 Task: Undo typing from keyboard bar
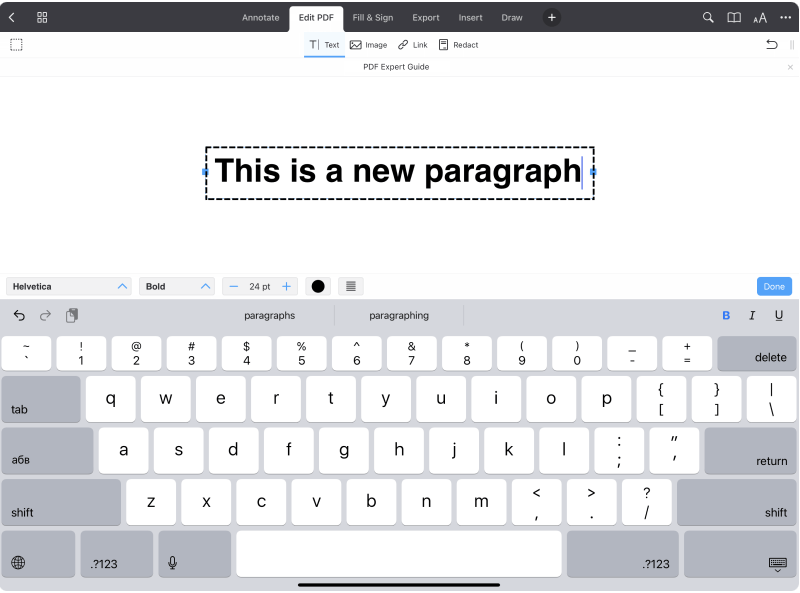(19, 315)
